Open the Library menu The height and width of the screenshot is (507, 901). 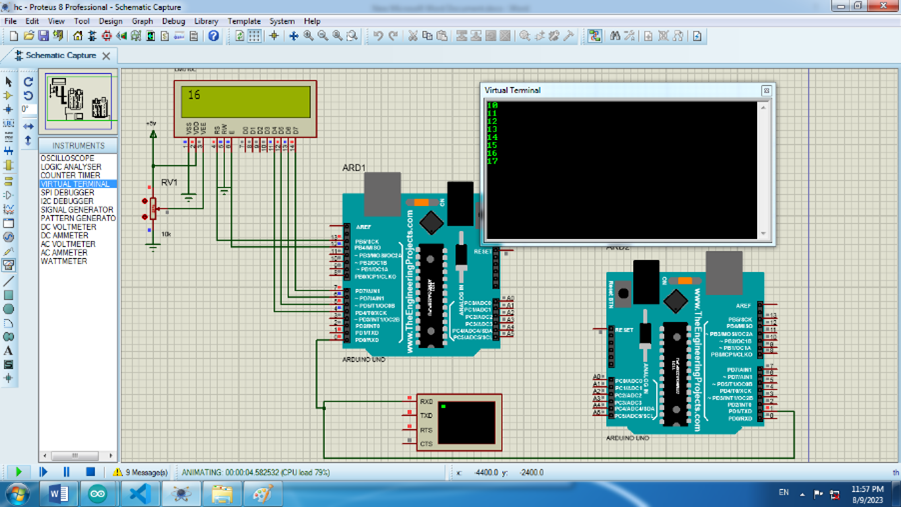tap(206, 20)
